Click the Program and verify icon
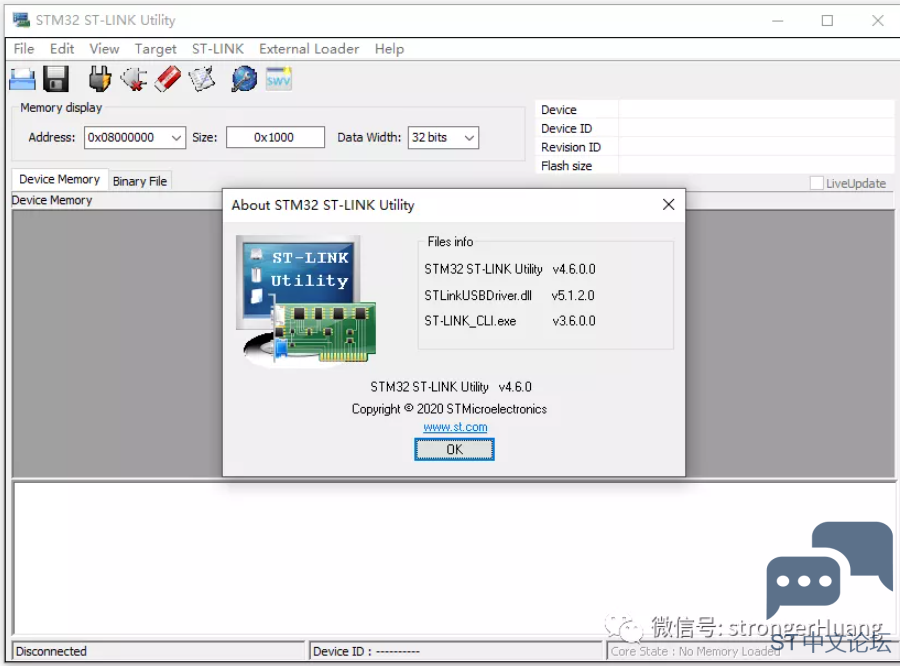904x666 pixels. pos(202,79)
